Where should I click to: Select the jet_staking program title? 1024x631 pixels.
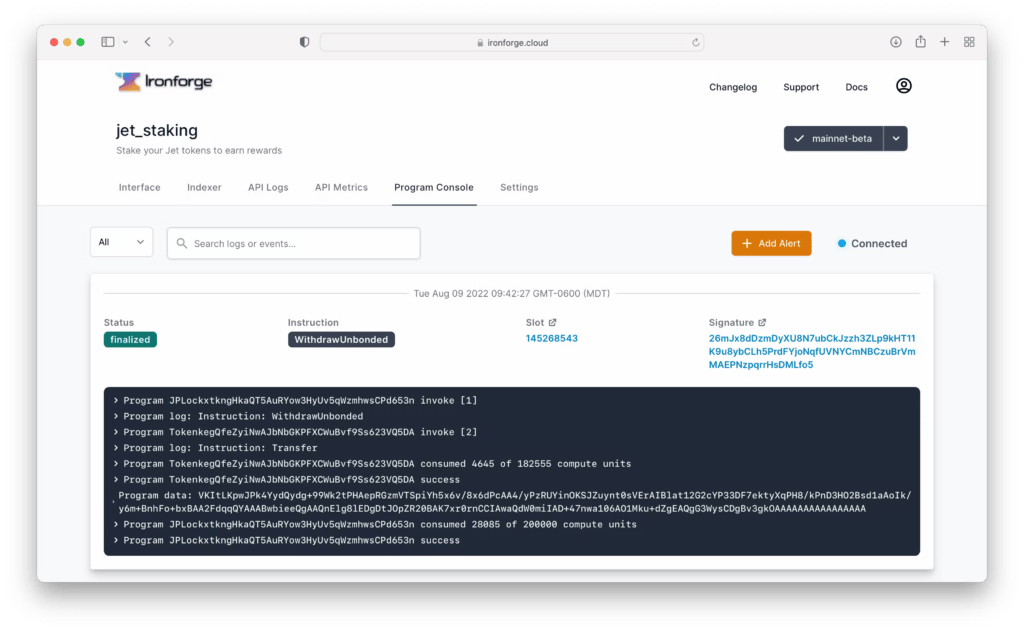tap(157, 130)
